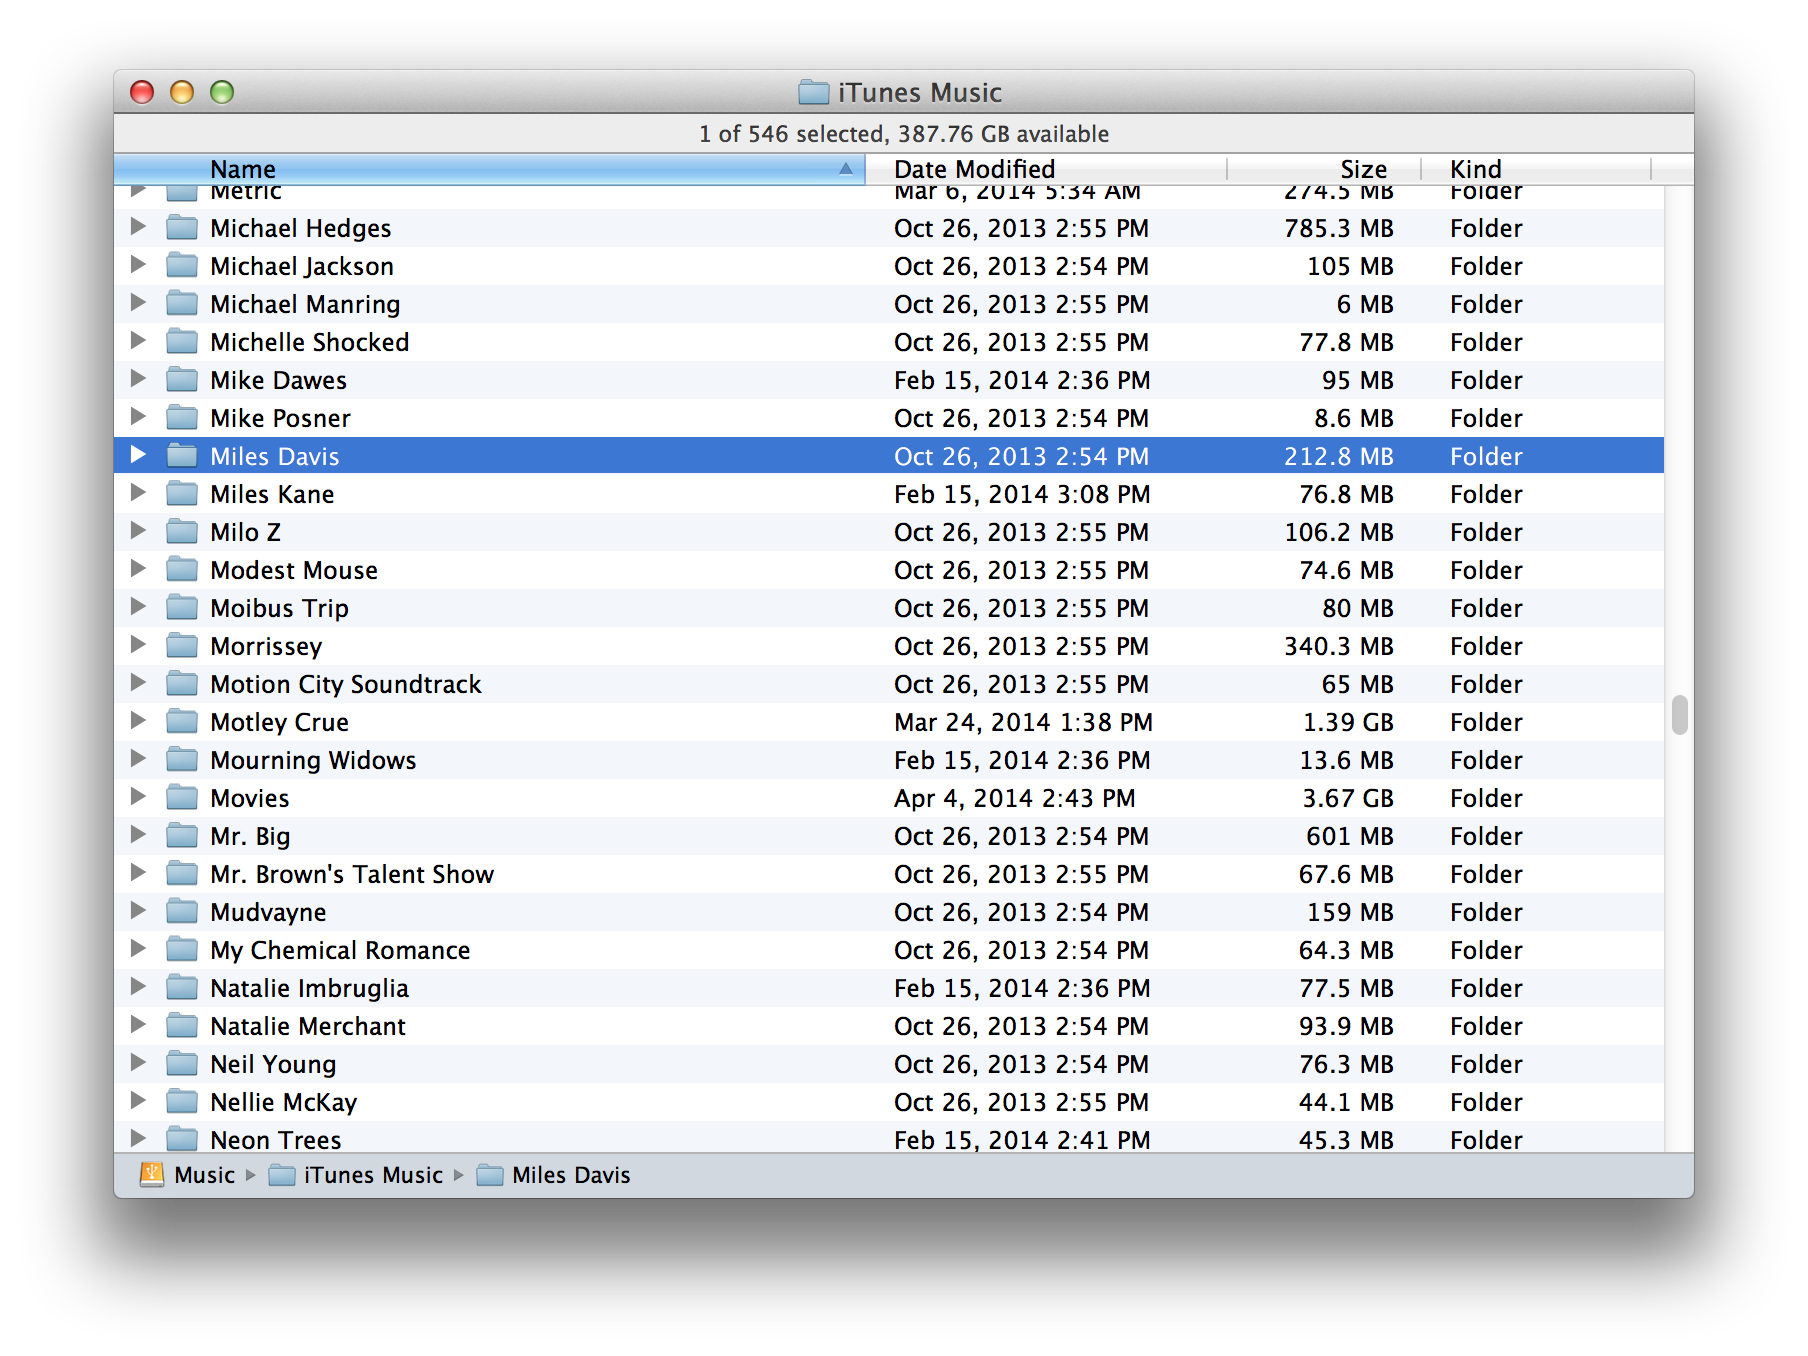Expand the Movies folder triangle
Image resolution: width=1808 pixels, height=1356 pixels.
point(138,797)
